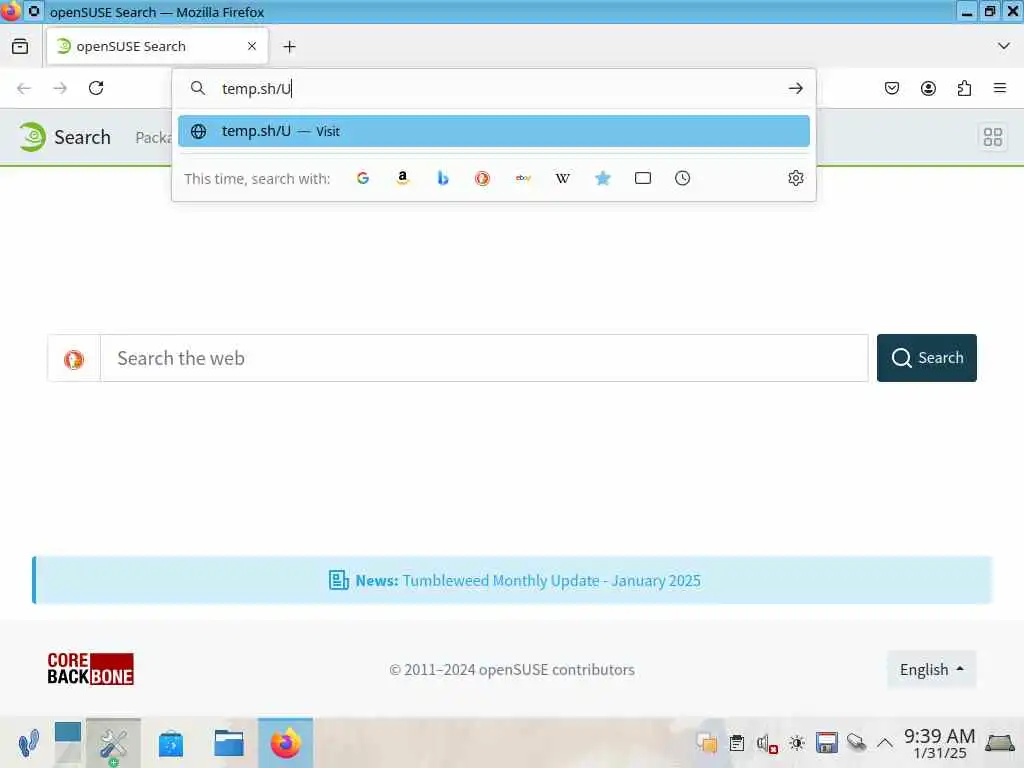Open the openSUSE apps grid menu
This screenshot has height=768, width=1024.
point(993,137)
